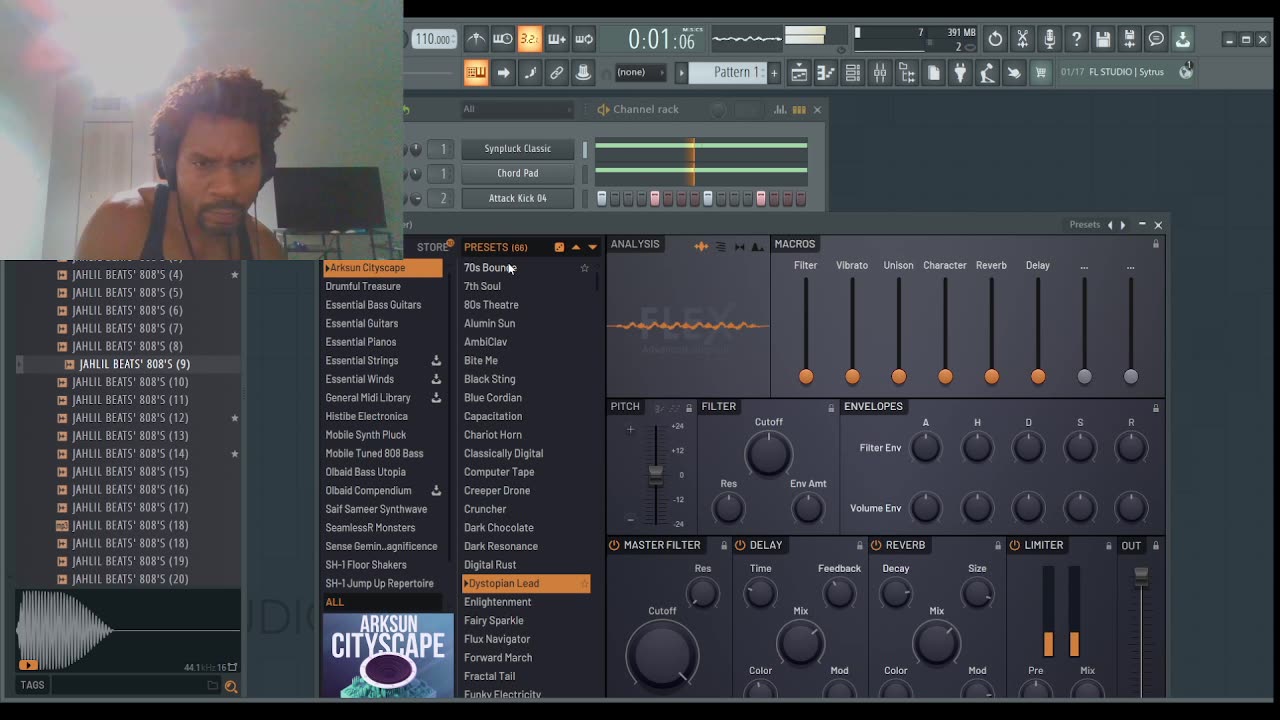Screen dimensions: 1280x720
Task: Open the help question mark icon
Action: (1076, 39)
